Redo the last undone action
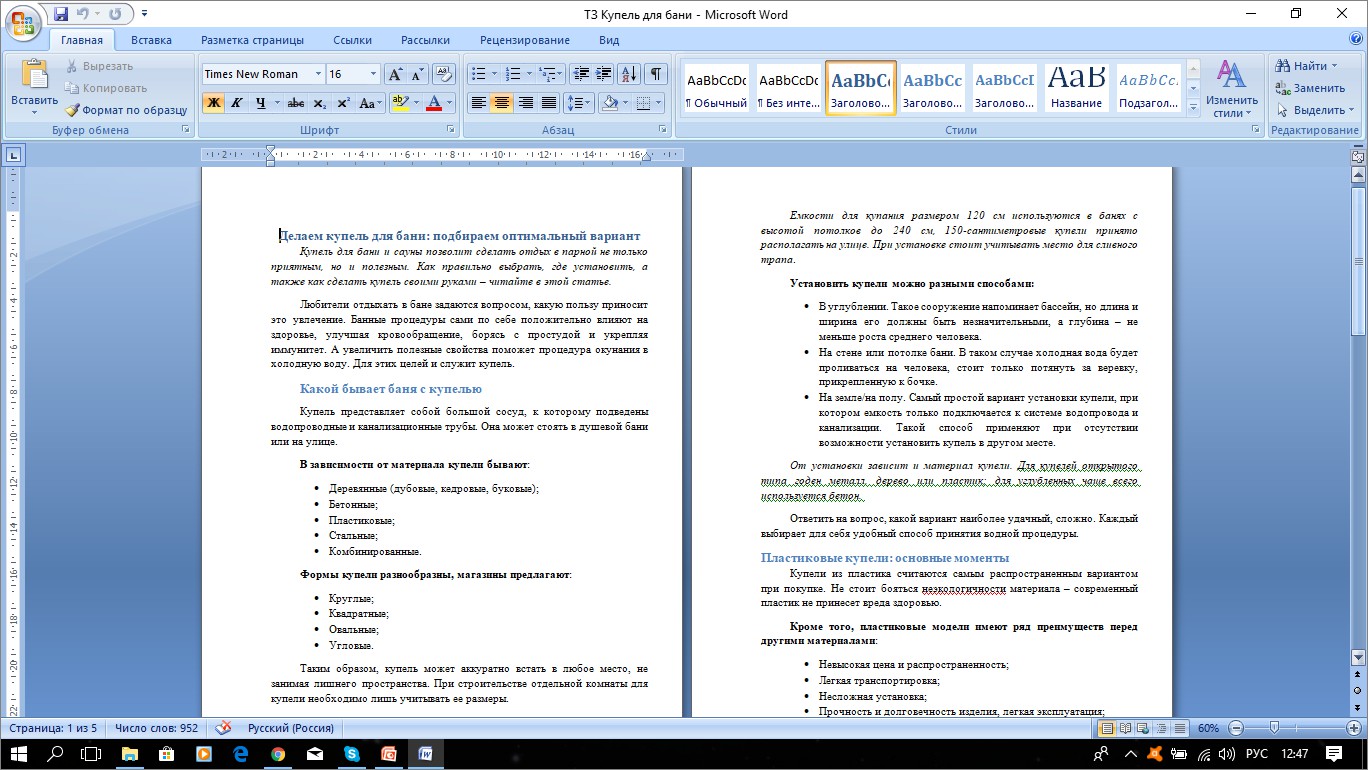Screen dimensions: 1368x770 [x=115, y=14]
